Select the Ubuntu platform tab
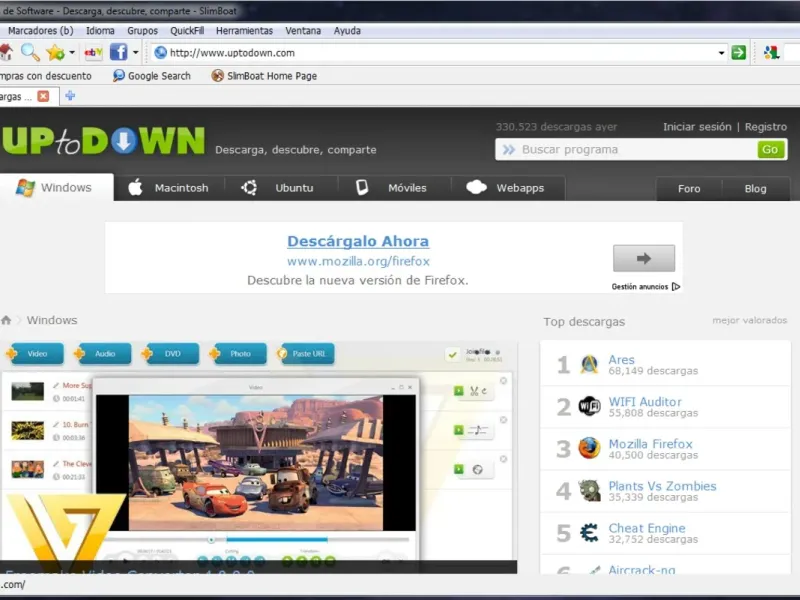Screen dimensions: 800x600 click(x=281, y=188)
